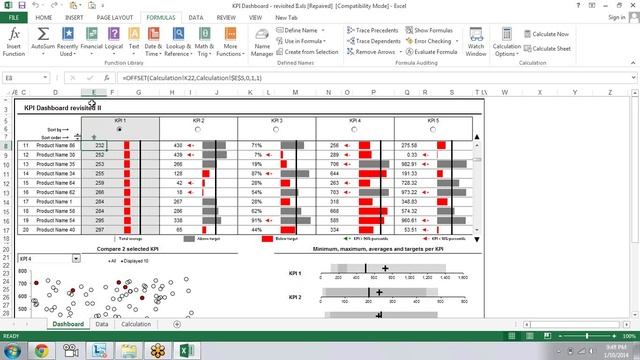The width and height of the screenshot is (640, 360).
Task: Collapse the ribbon
Action: click(x=633, y=63)
